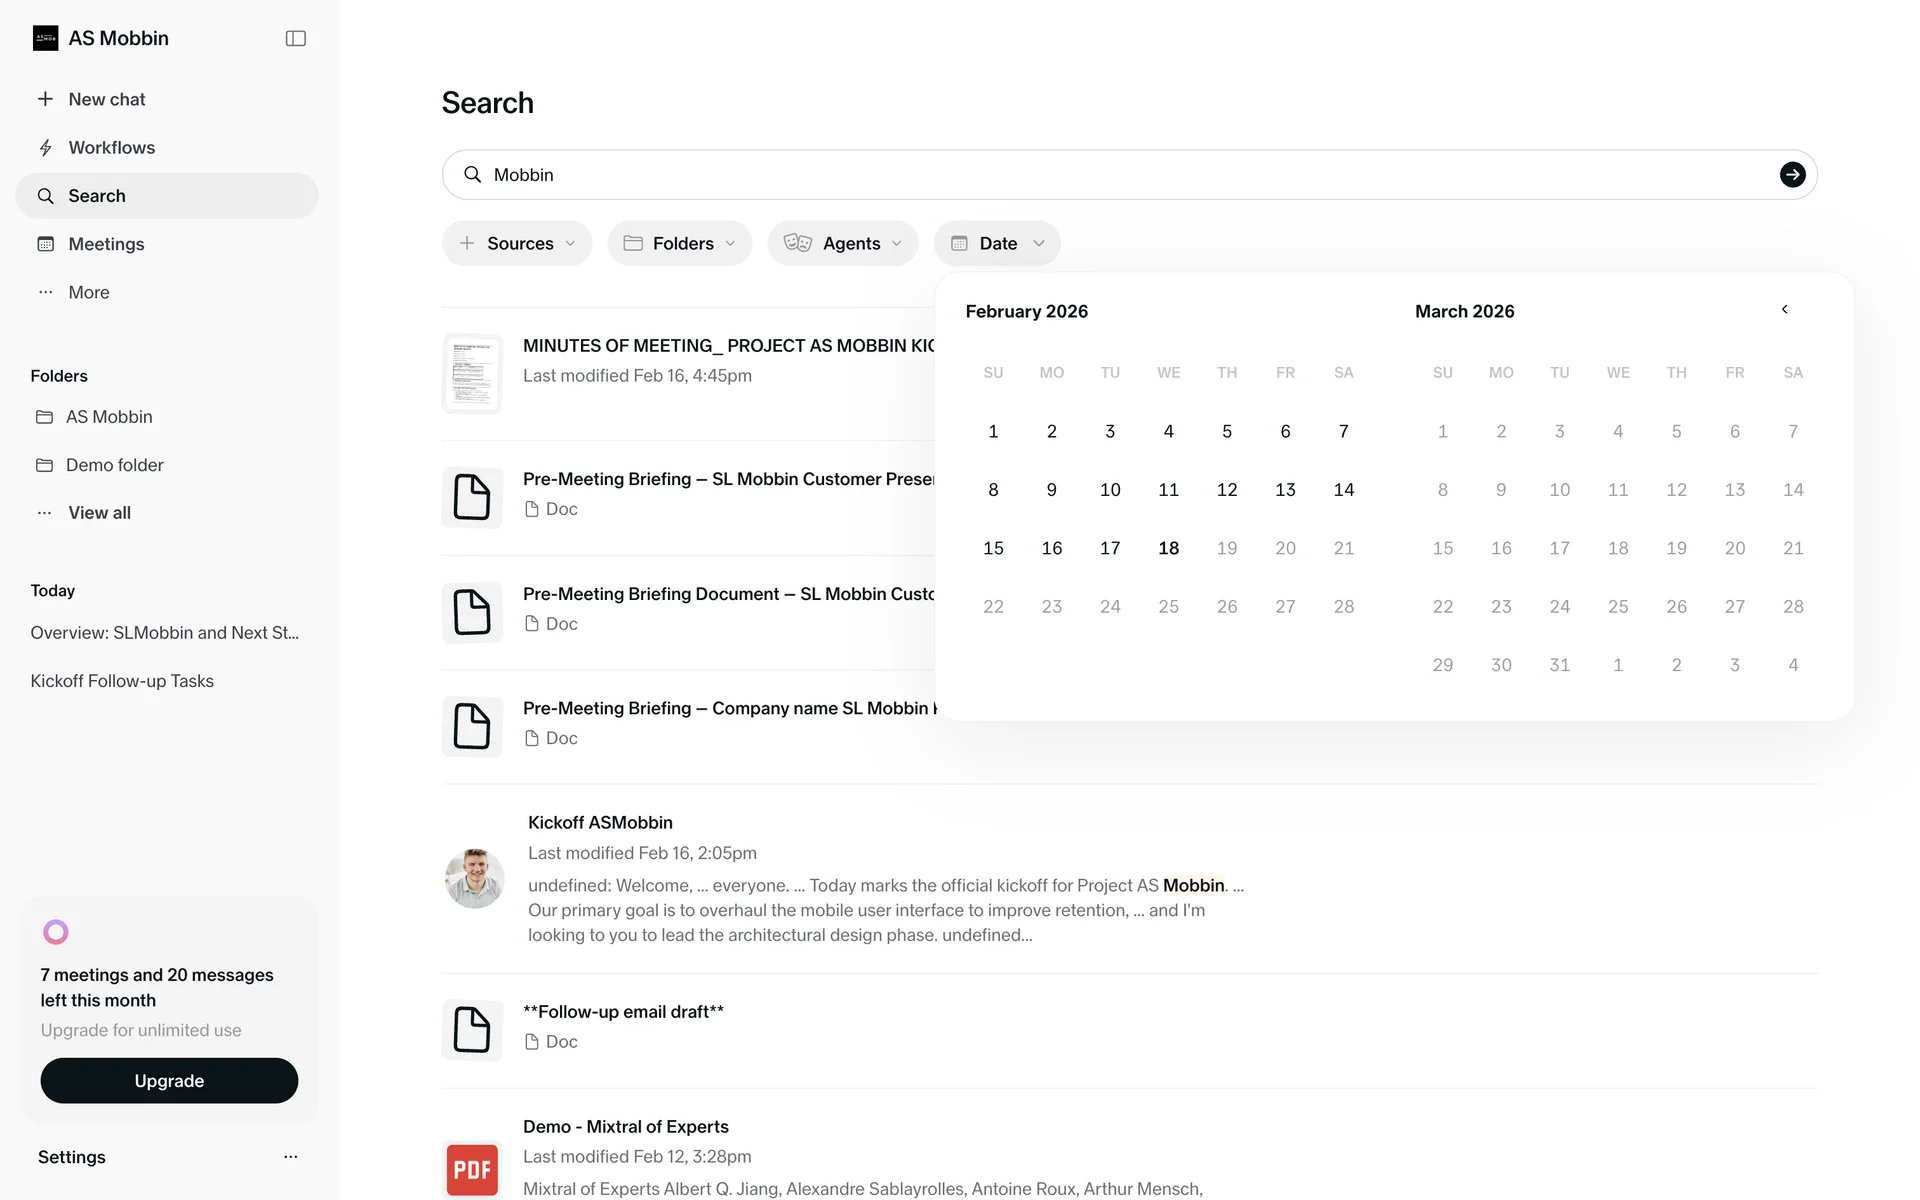Go to previous month with chevron
Screen dimensions: 1920x1200
[x=1784, y=310]
